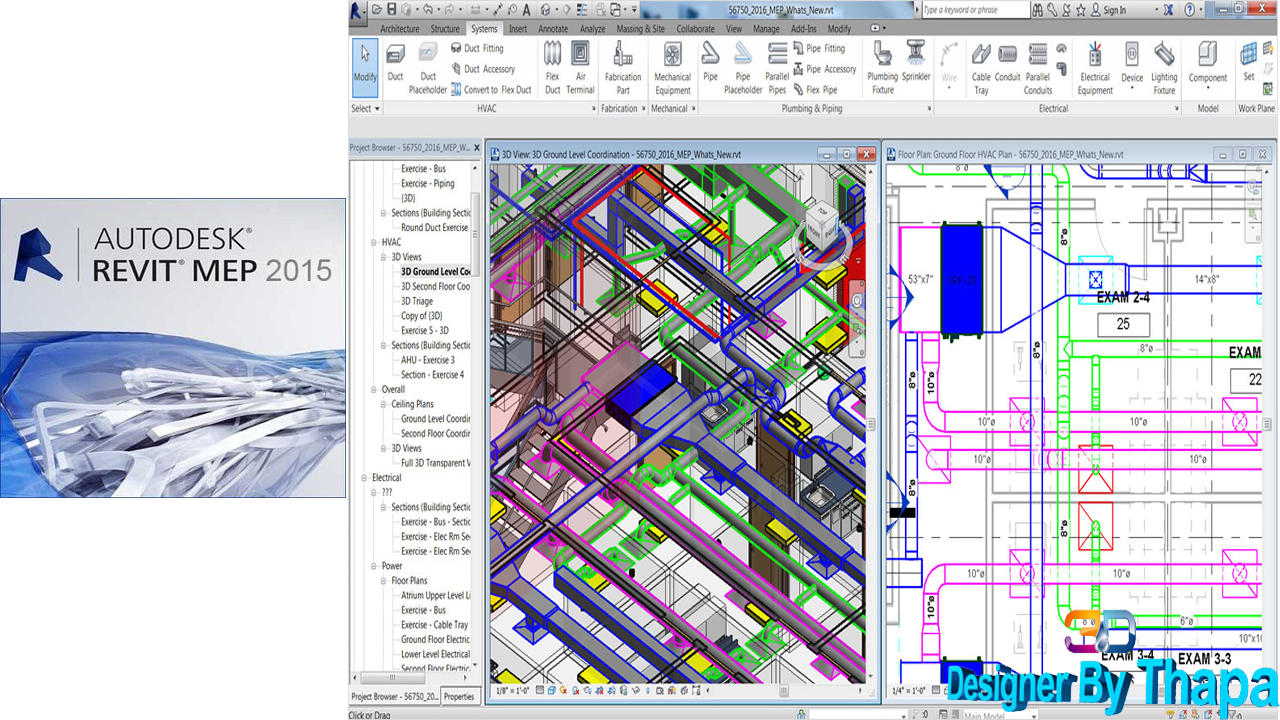Click the Pipe Accessory tool
The height and width of the screenshot is (720, 1280).
point(825,69)
